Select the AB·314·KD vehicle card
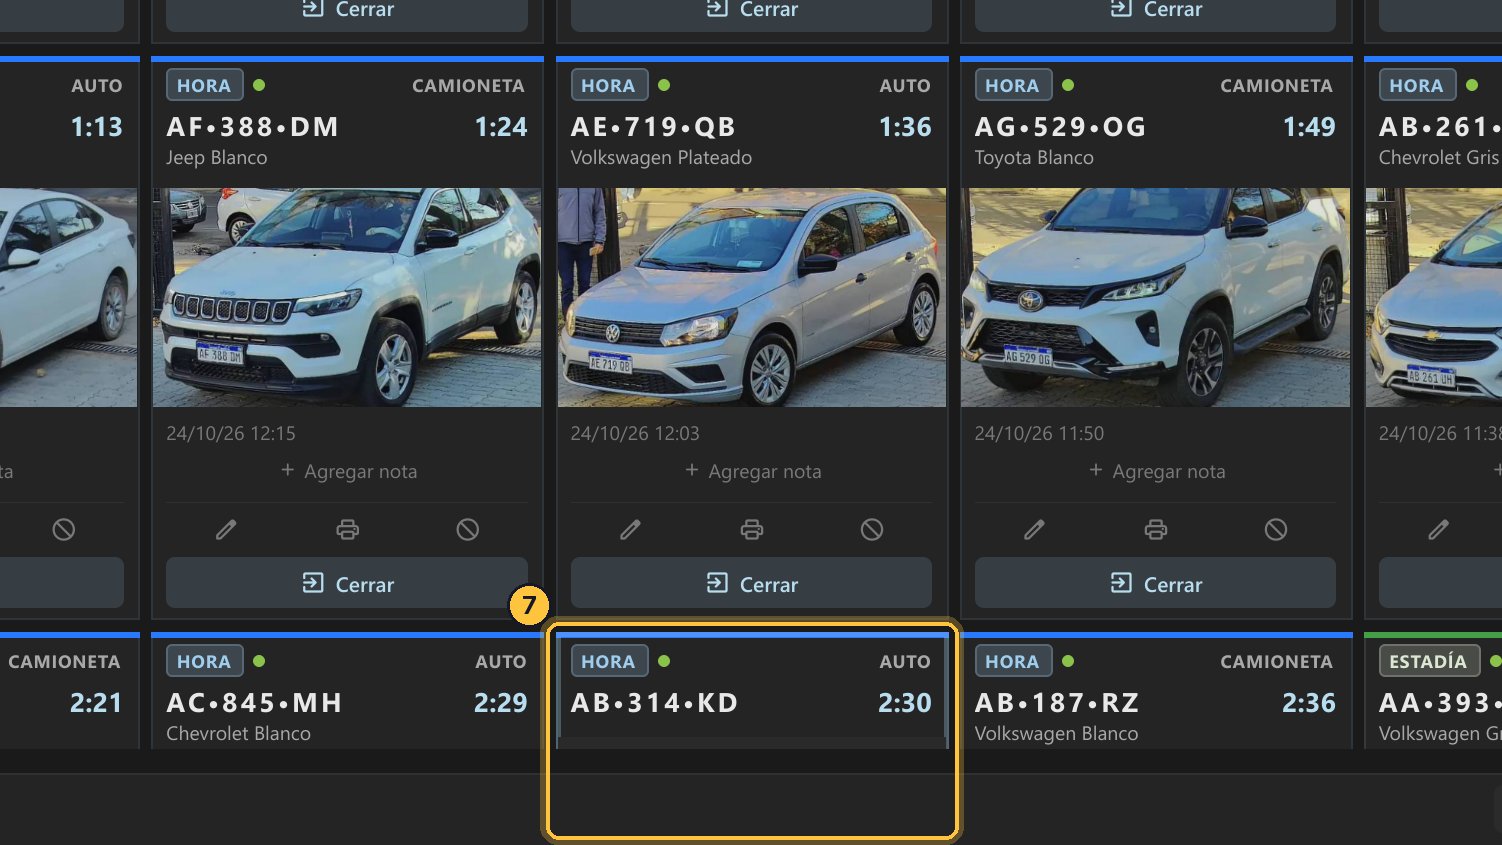The width and height of the screenshot is (1502, 845). coord(751,691)
